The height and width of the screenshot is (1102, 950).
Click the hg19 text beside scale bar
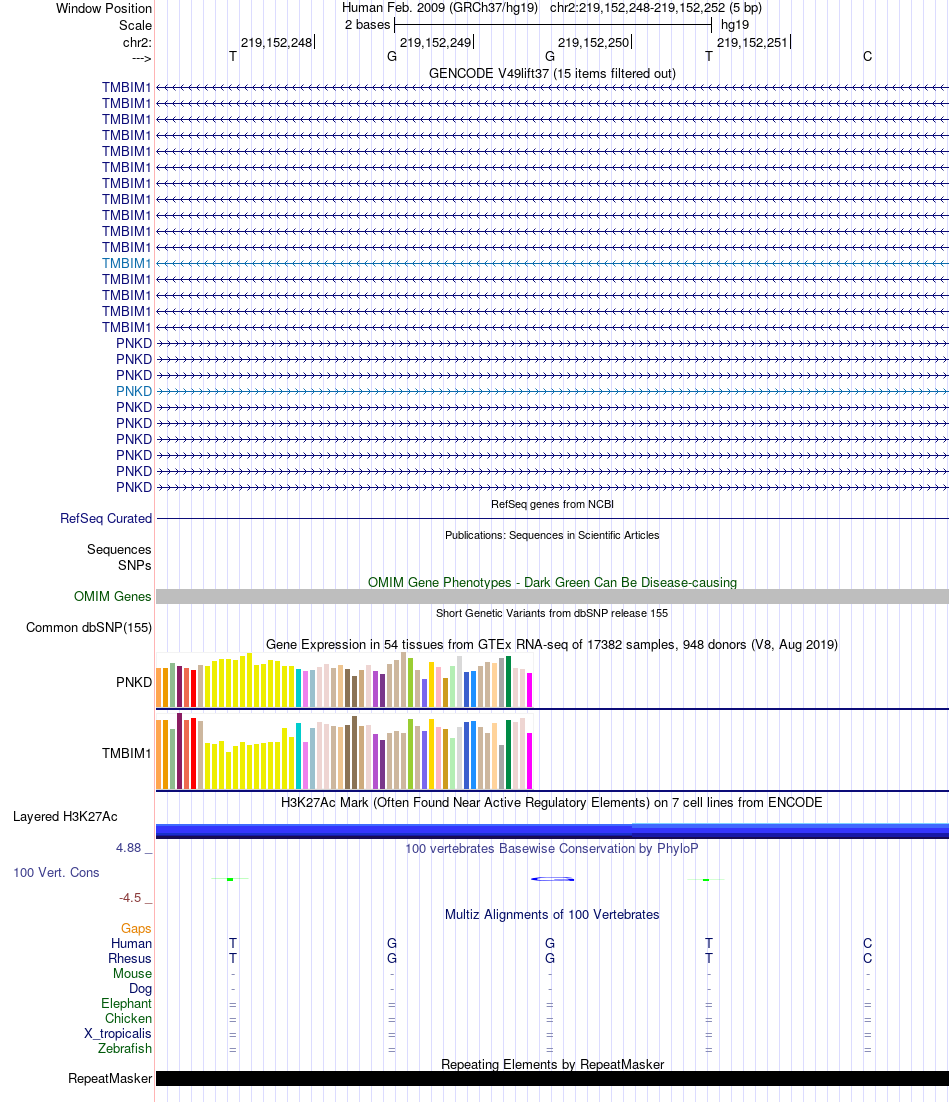(x=735, y=25)
